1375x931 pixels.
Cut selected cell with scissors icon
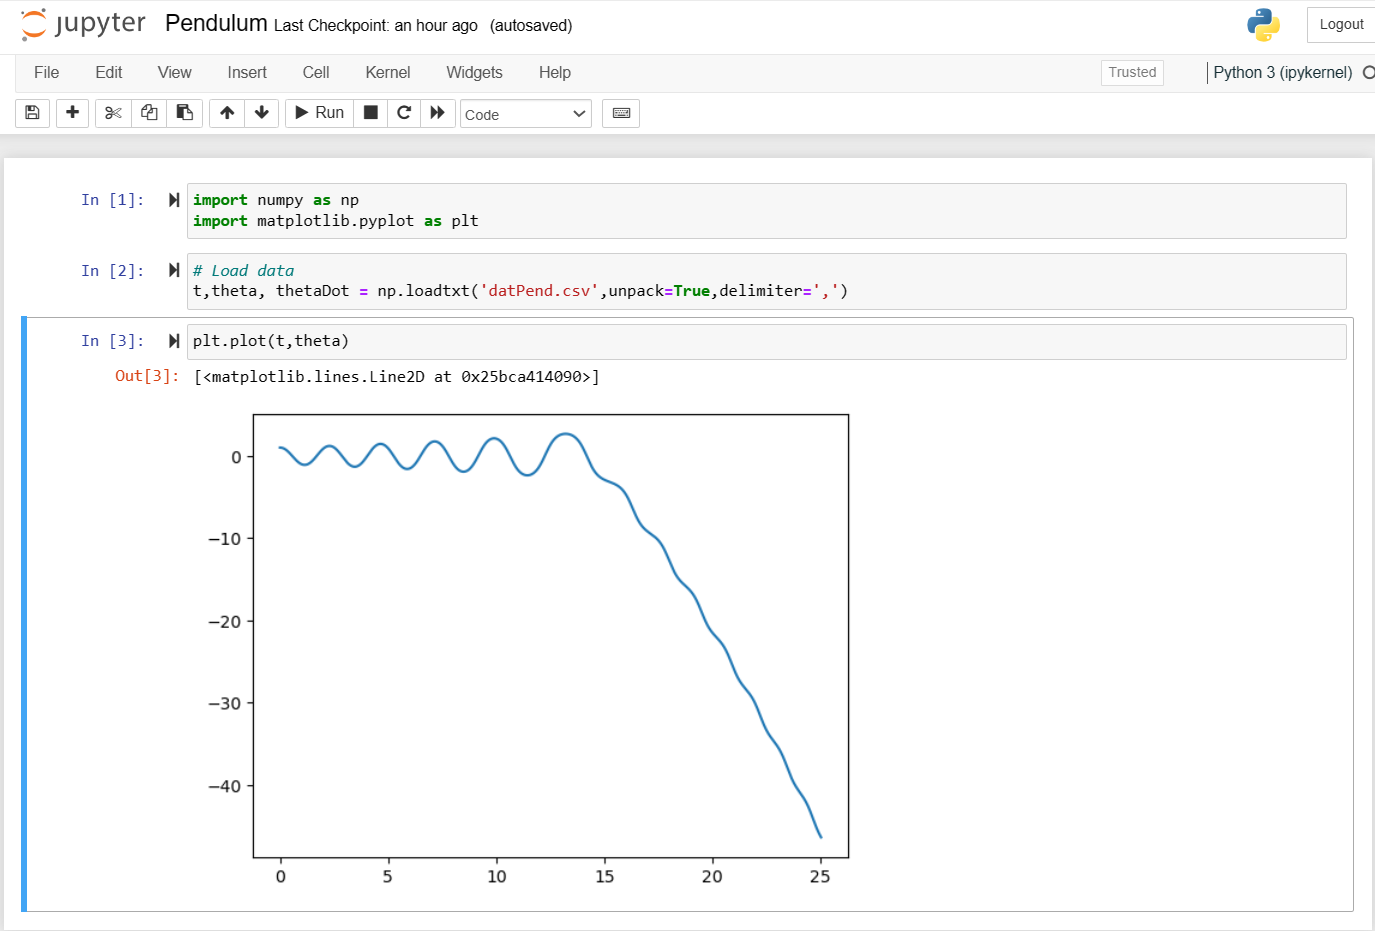pyautogui.click(x=113, y=113)
